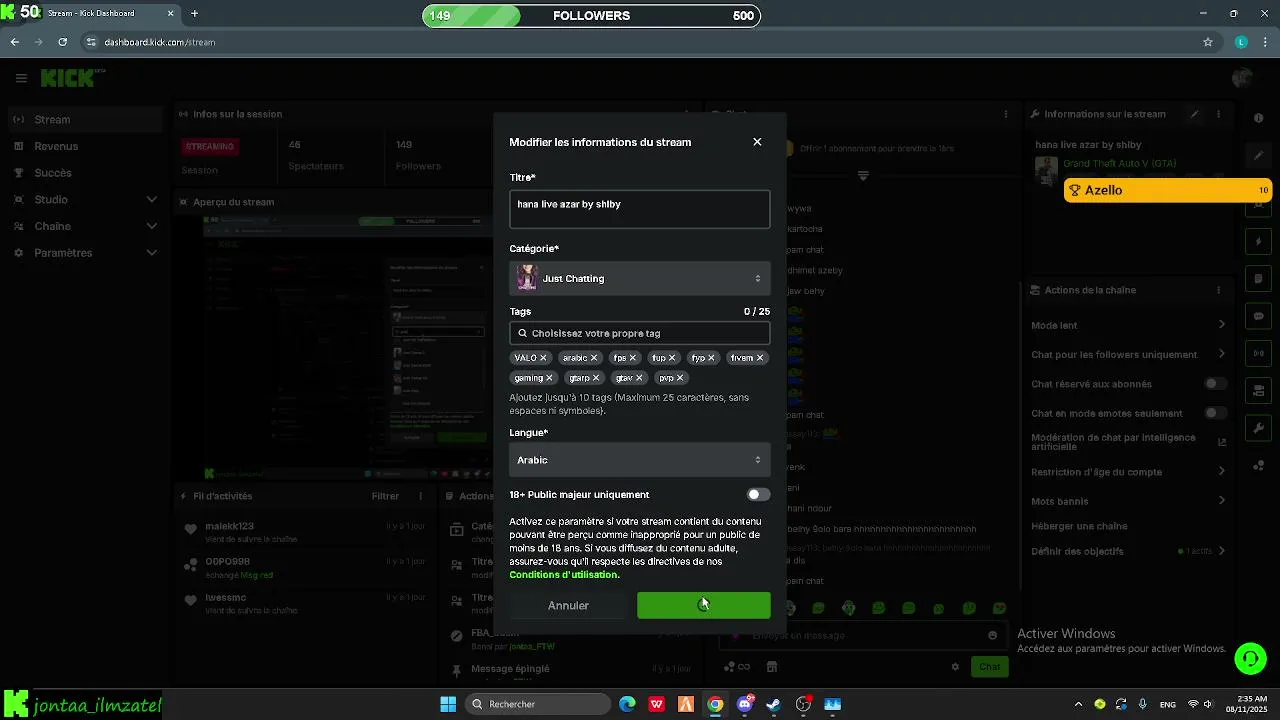
Task: Open chat settings gear icon
Action: tap(955, 667)
